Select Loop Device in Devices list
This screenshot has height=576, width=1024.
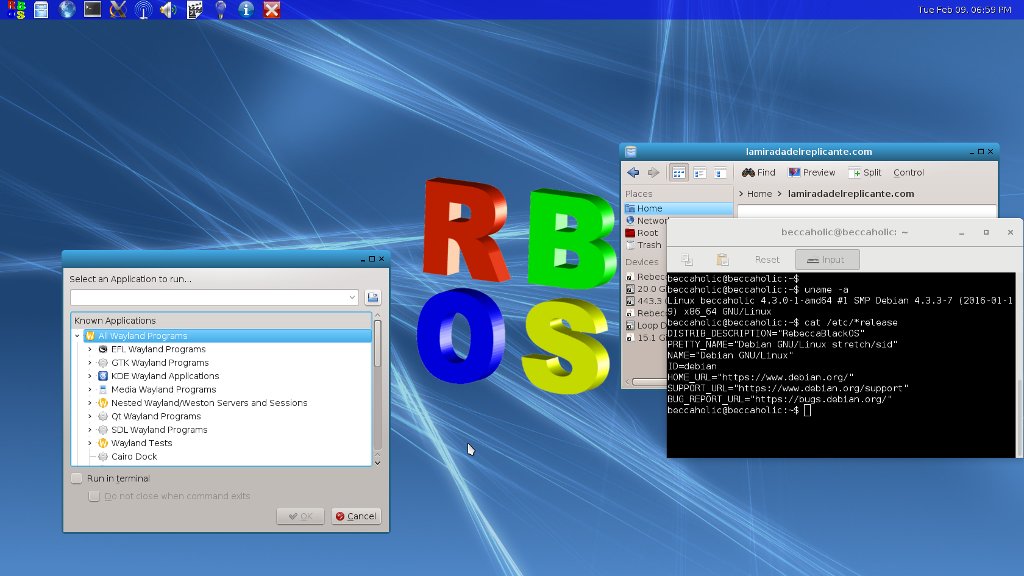pyautogui.click(x=646, y=325)
